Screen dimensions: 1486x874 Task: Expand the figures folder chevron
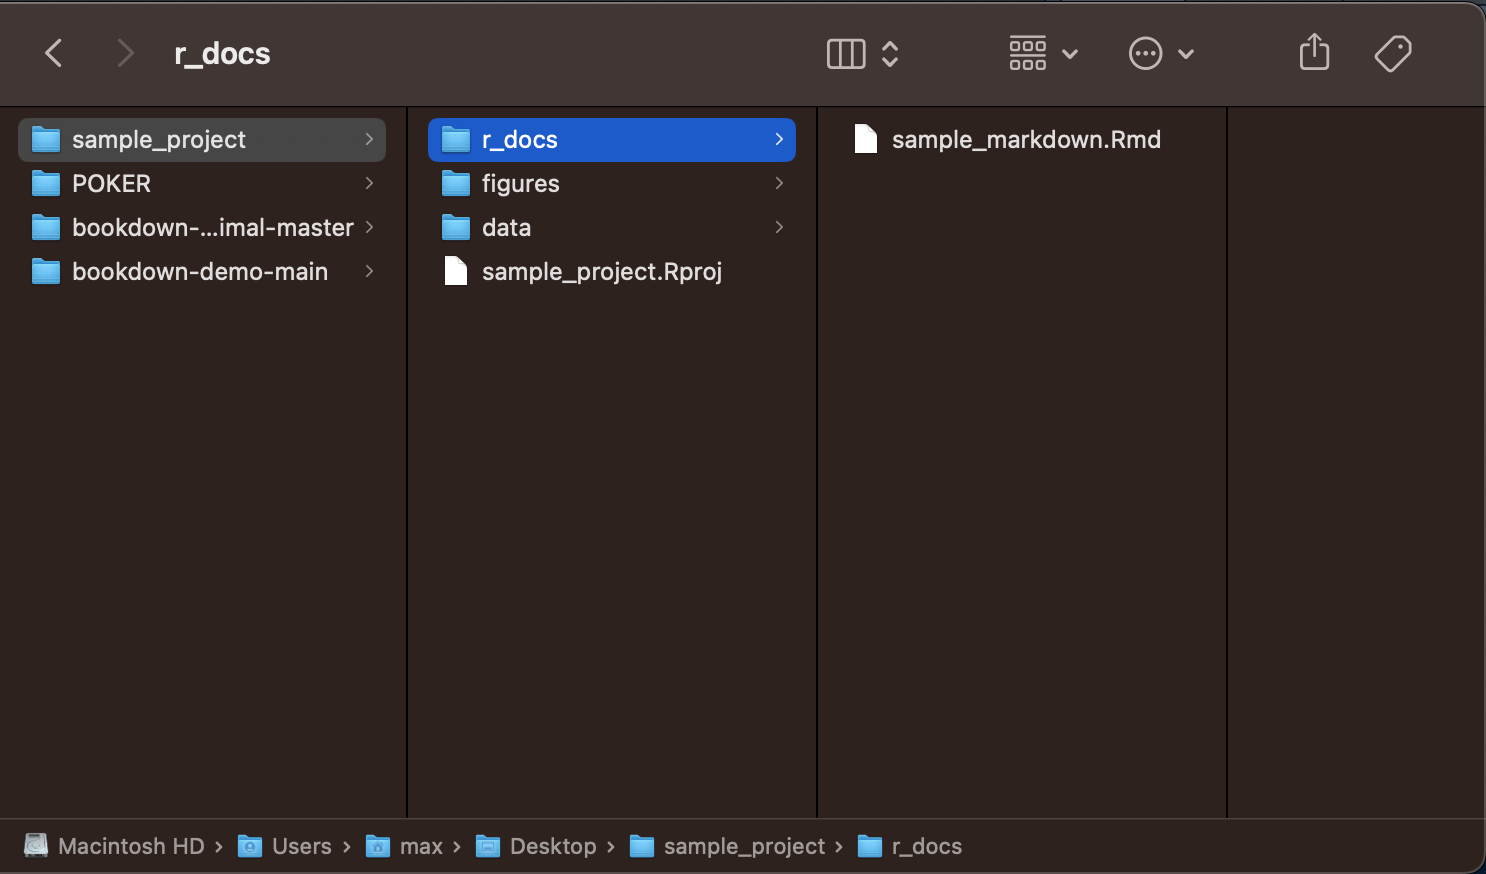coord(779,184)
